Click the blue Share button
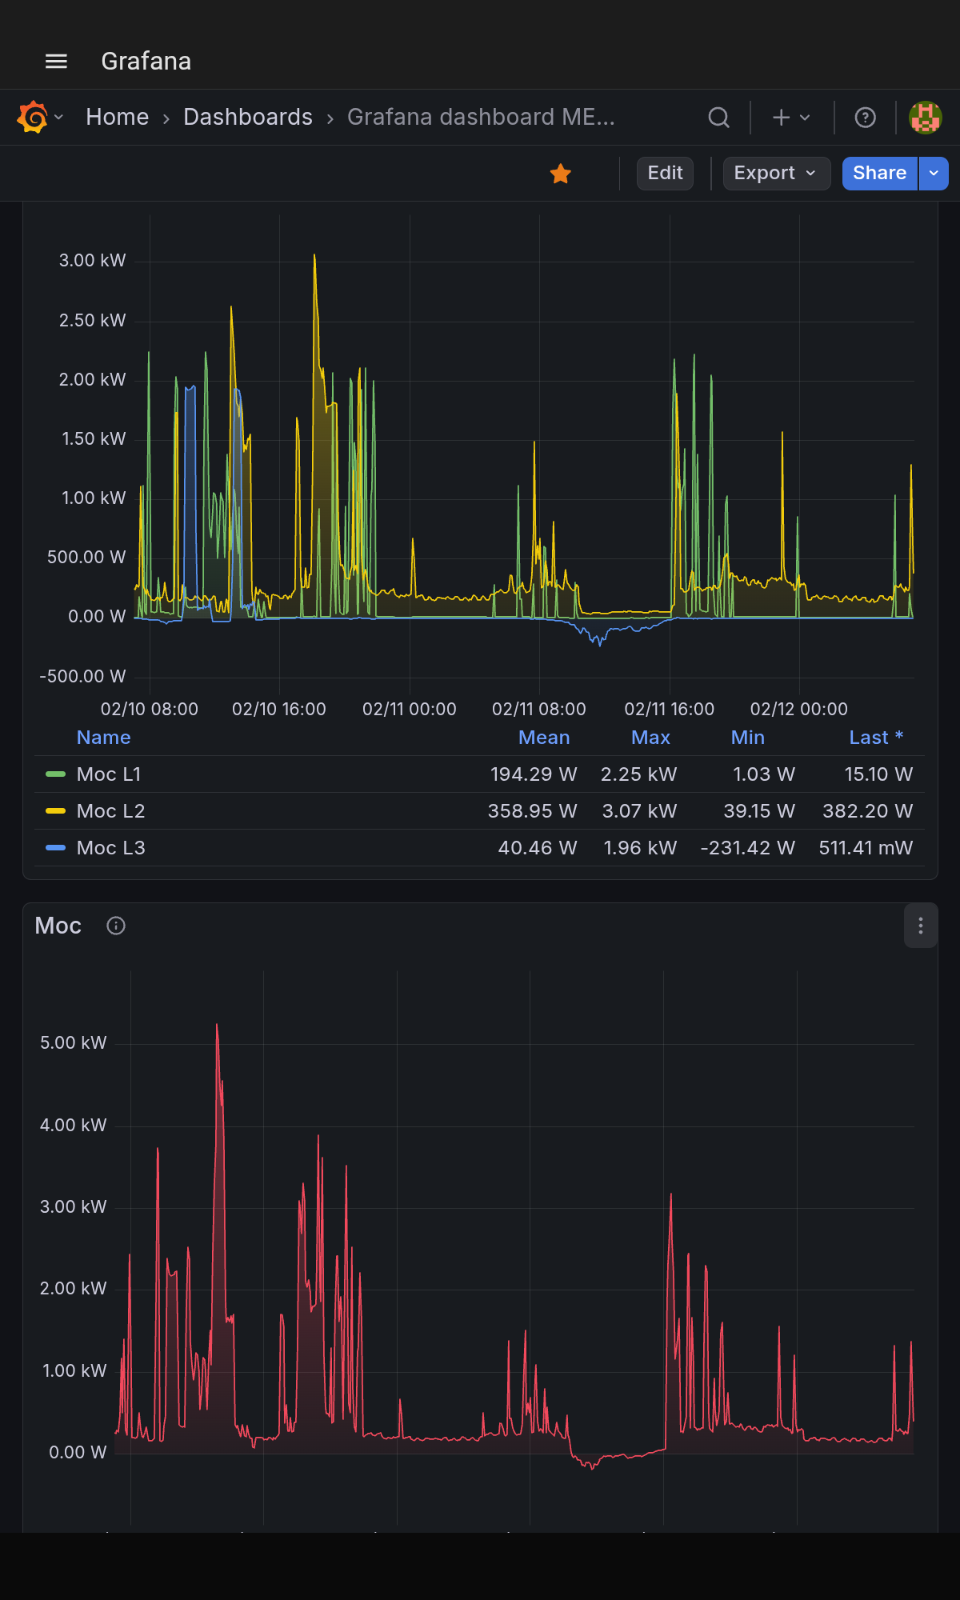 coord(880,173)
